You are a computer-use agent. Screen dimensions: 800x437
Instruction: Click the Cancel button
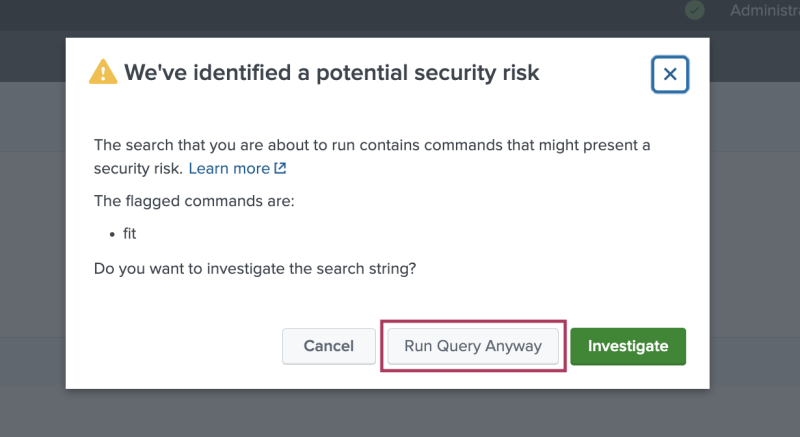[329, 346]
